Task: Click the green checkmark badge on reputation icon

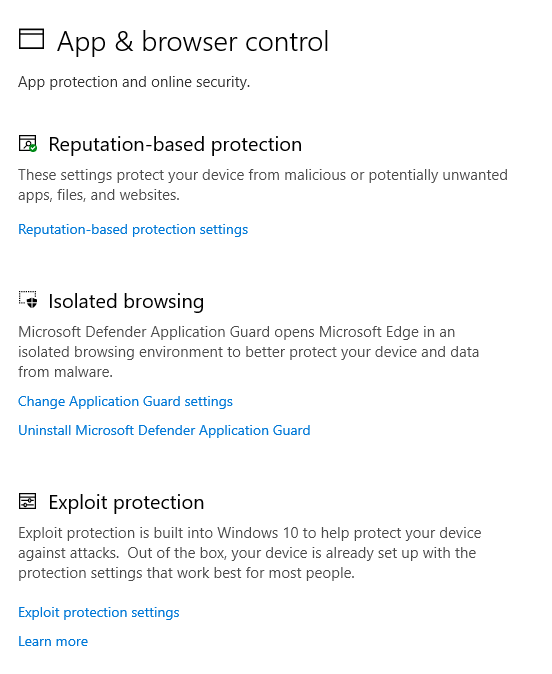Action: pos(33,148)
